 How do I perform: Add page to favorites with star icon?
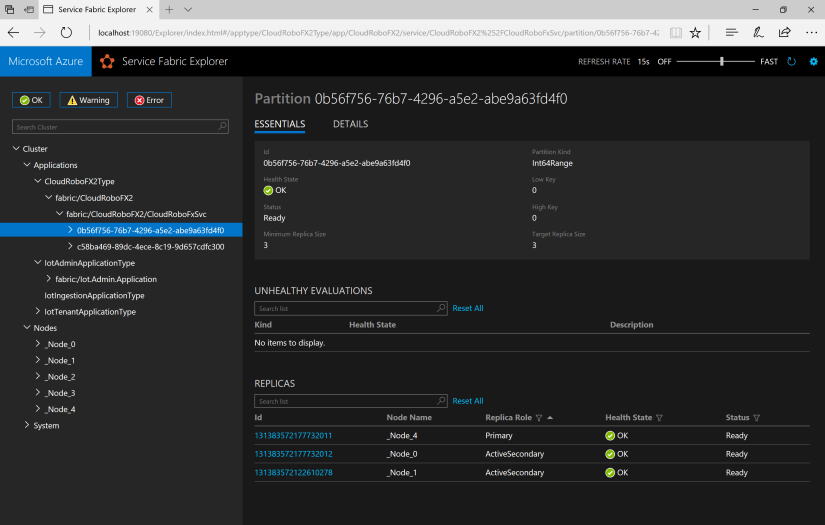tap(695, 32)
